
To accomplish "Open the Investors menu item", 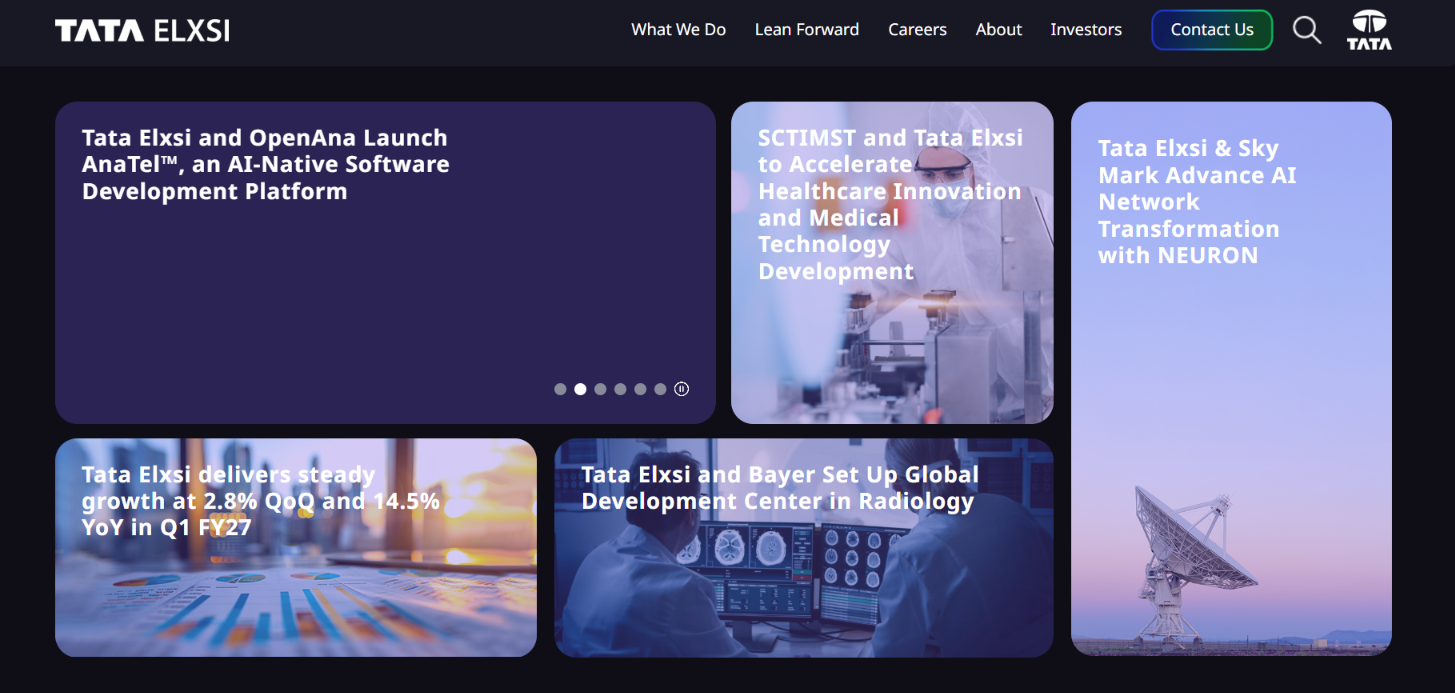I will [x=1086, y=30].
